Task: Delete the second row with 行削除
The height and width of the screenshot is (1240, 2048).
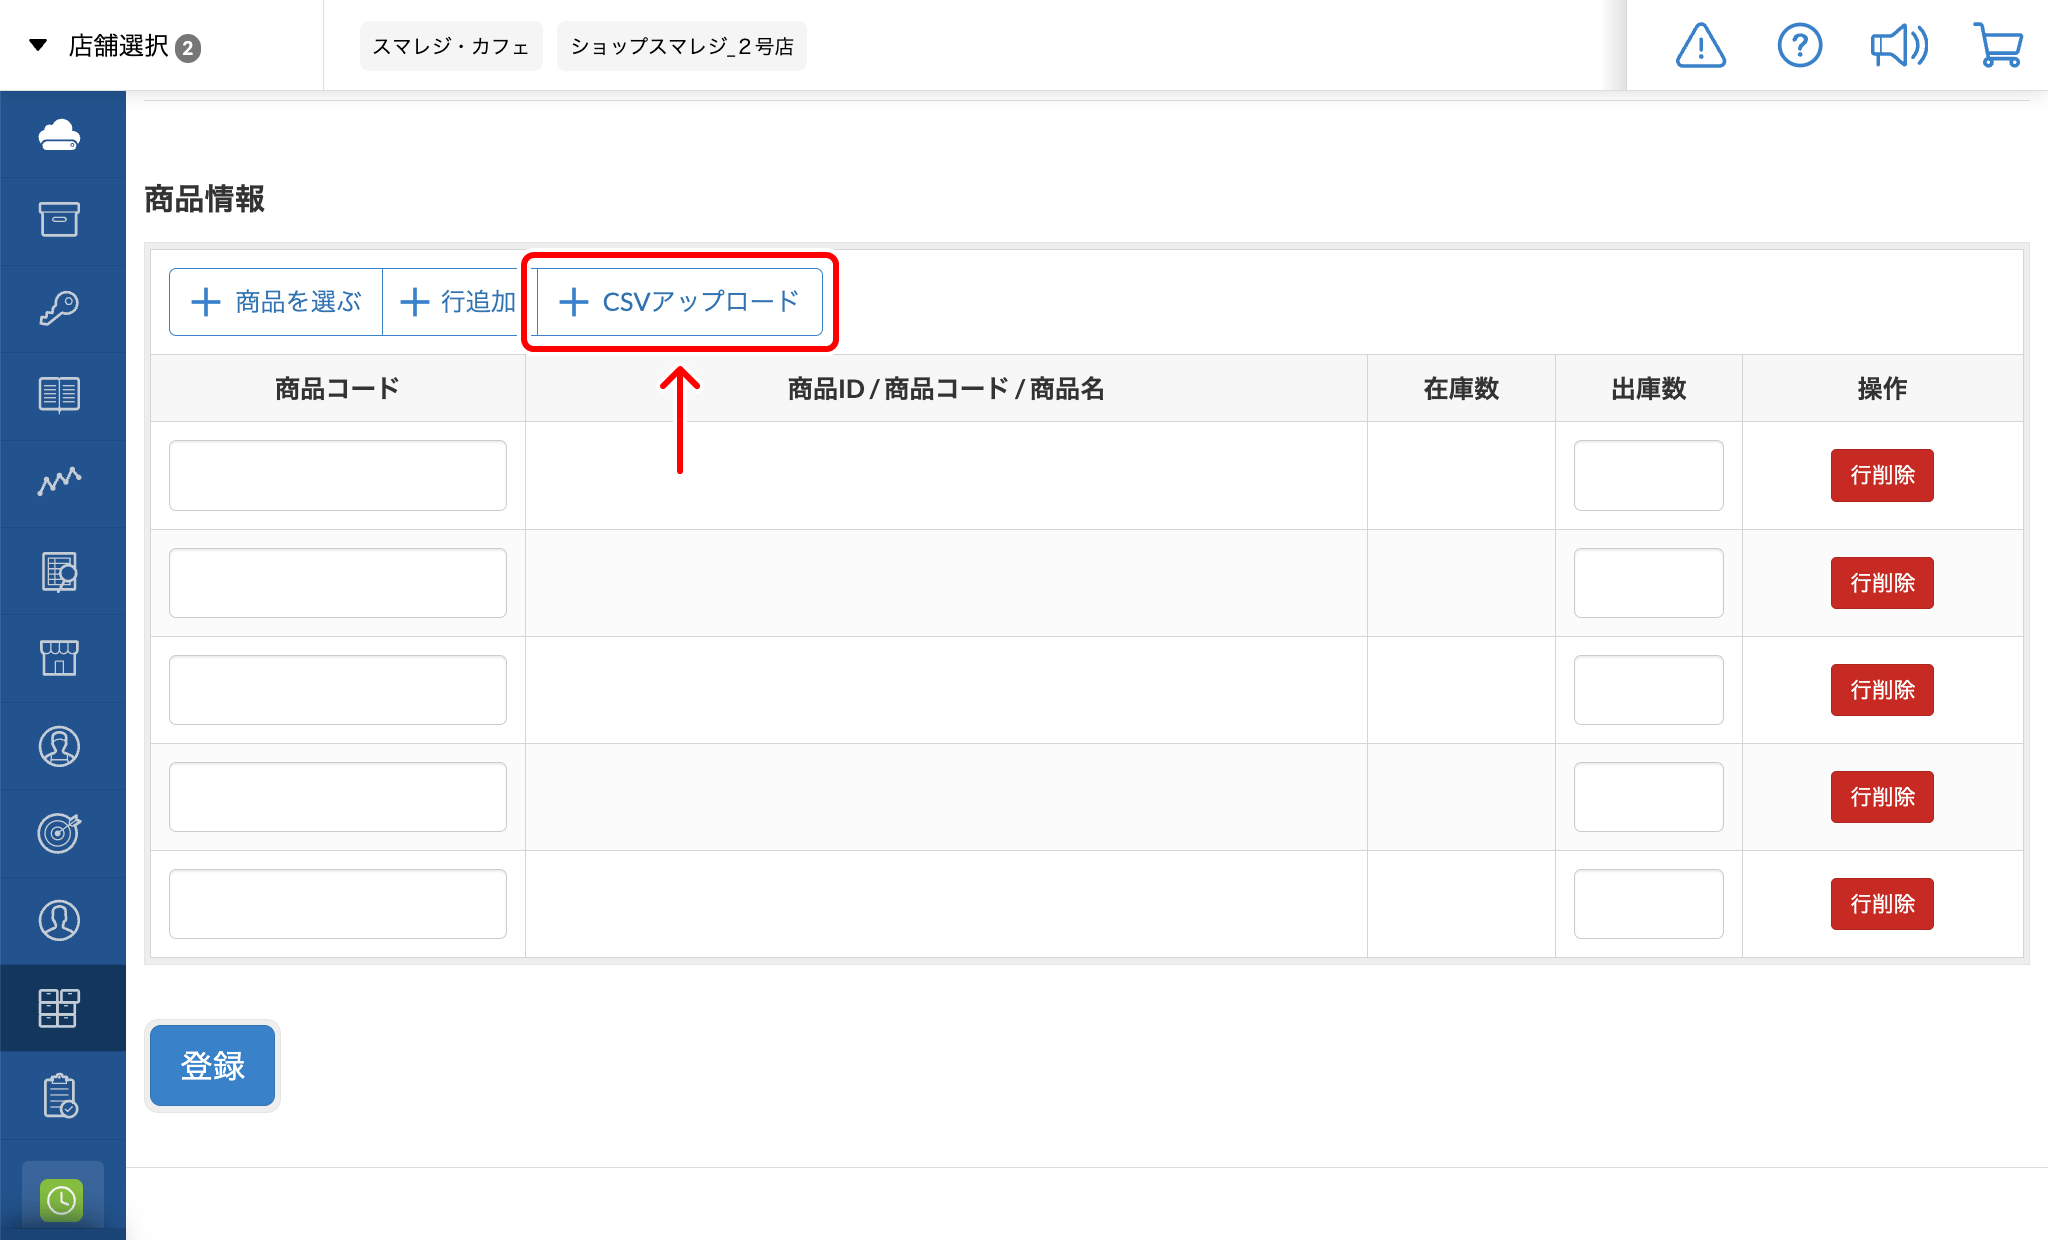Action: click(x=1882, y=583)
